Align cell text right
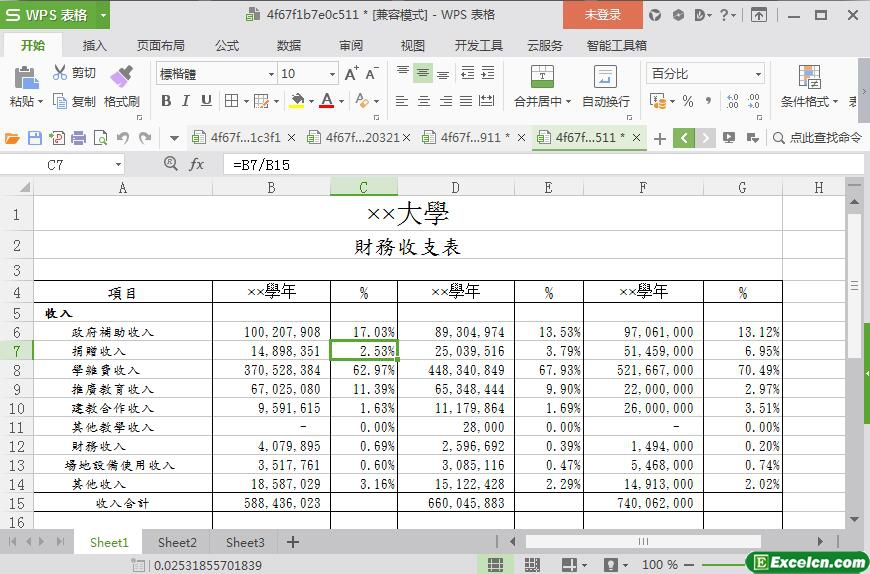870x574 pixels. point(445,101)
